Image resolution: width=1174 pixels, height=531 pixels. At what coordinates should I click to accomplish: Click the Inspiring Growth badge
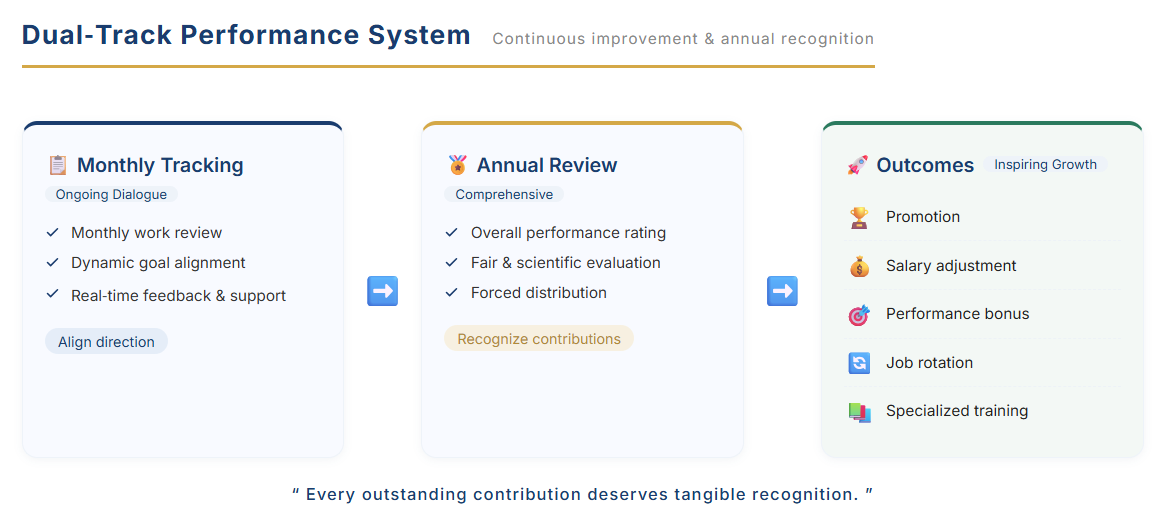(x=1045, y=165)
